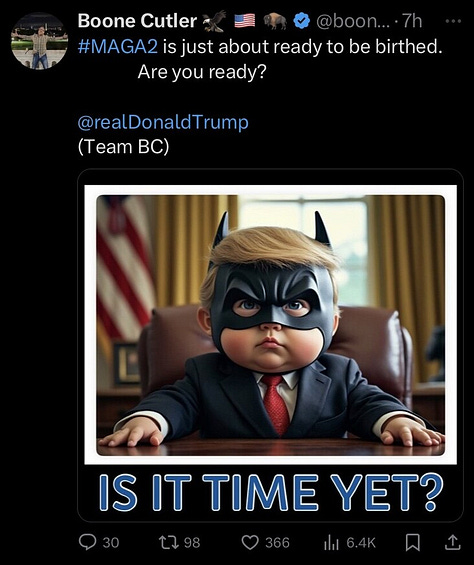Bookmark this post
The height and width of the screenshot is (565, 474).
coord(412,542)
